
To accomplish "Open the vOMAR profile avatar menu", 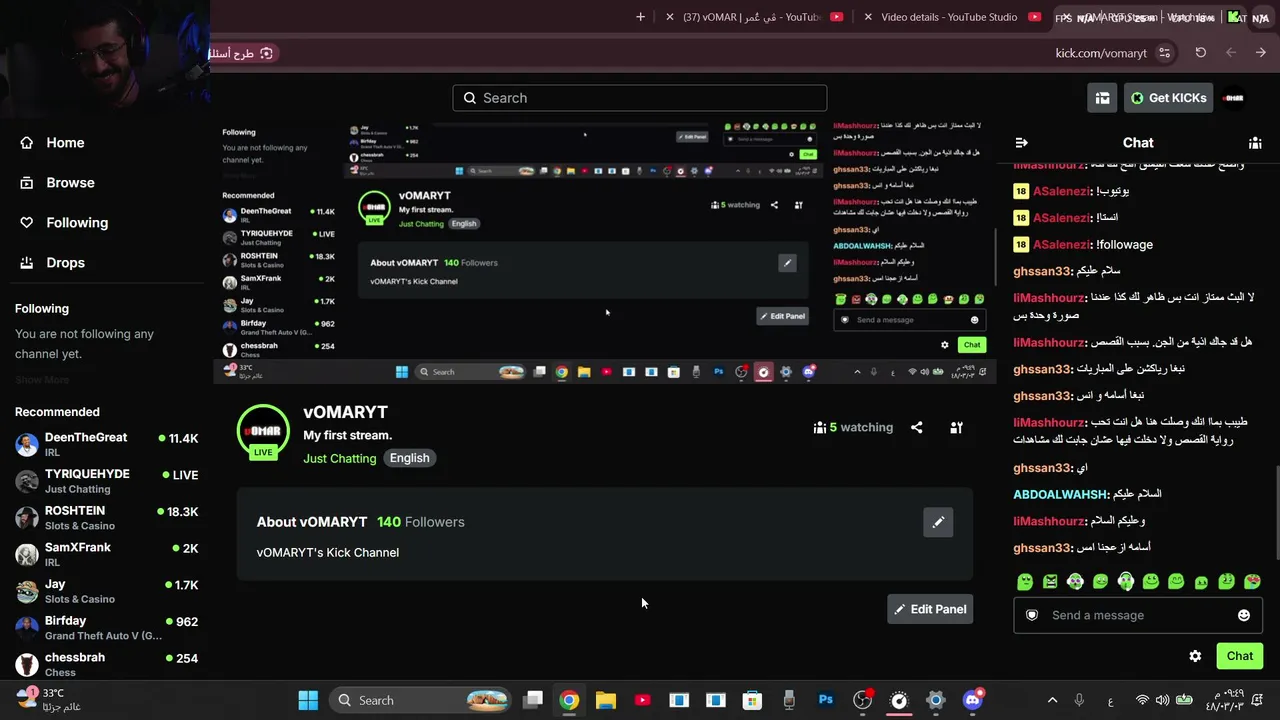I will click(x=1233, y=98).
